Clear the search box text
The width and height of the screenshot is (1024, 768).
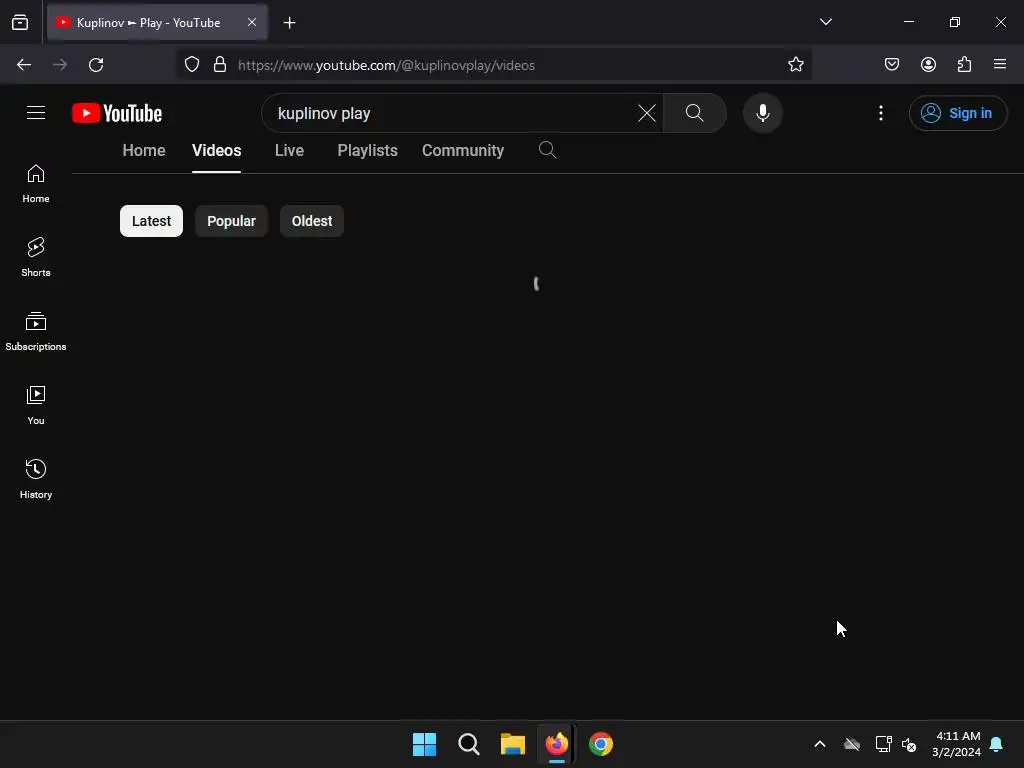[647, 113]
